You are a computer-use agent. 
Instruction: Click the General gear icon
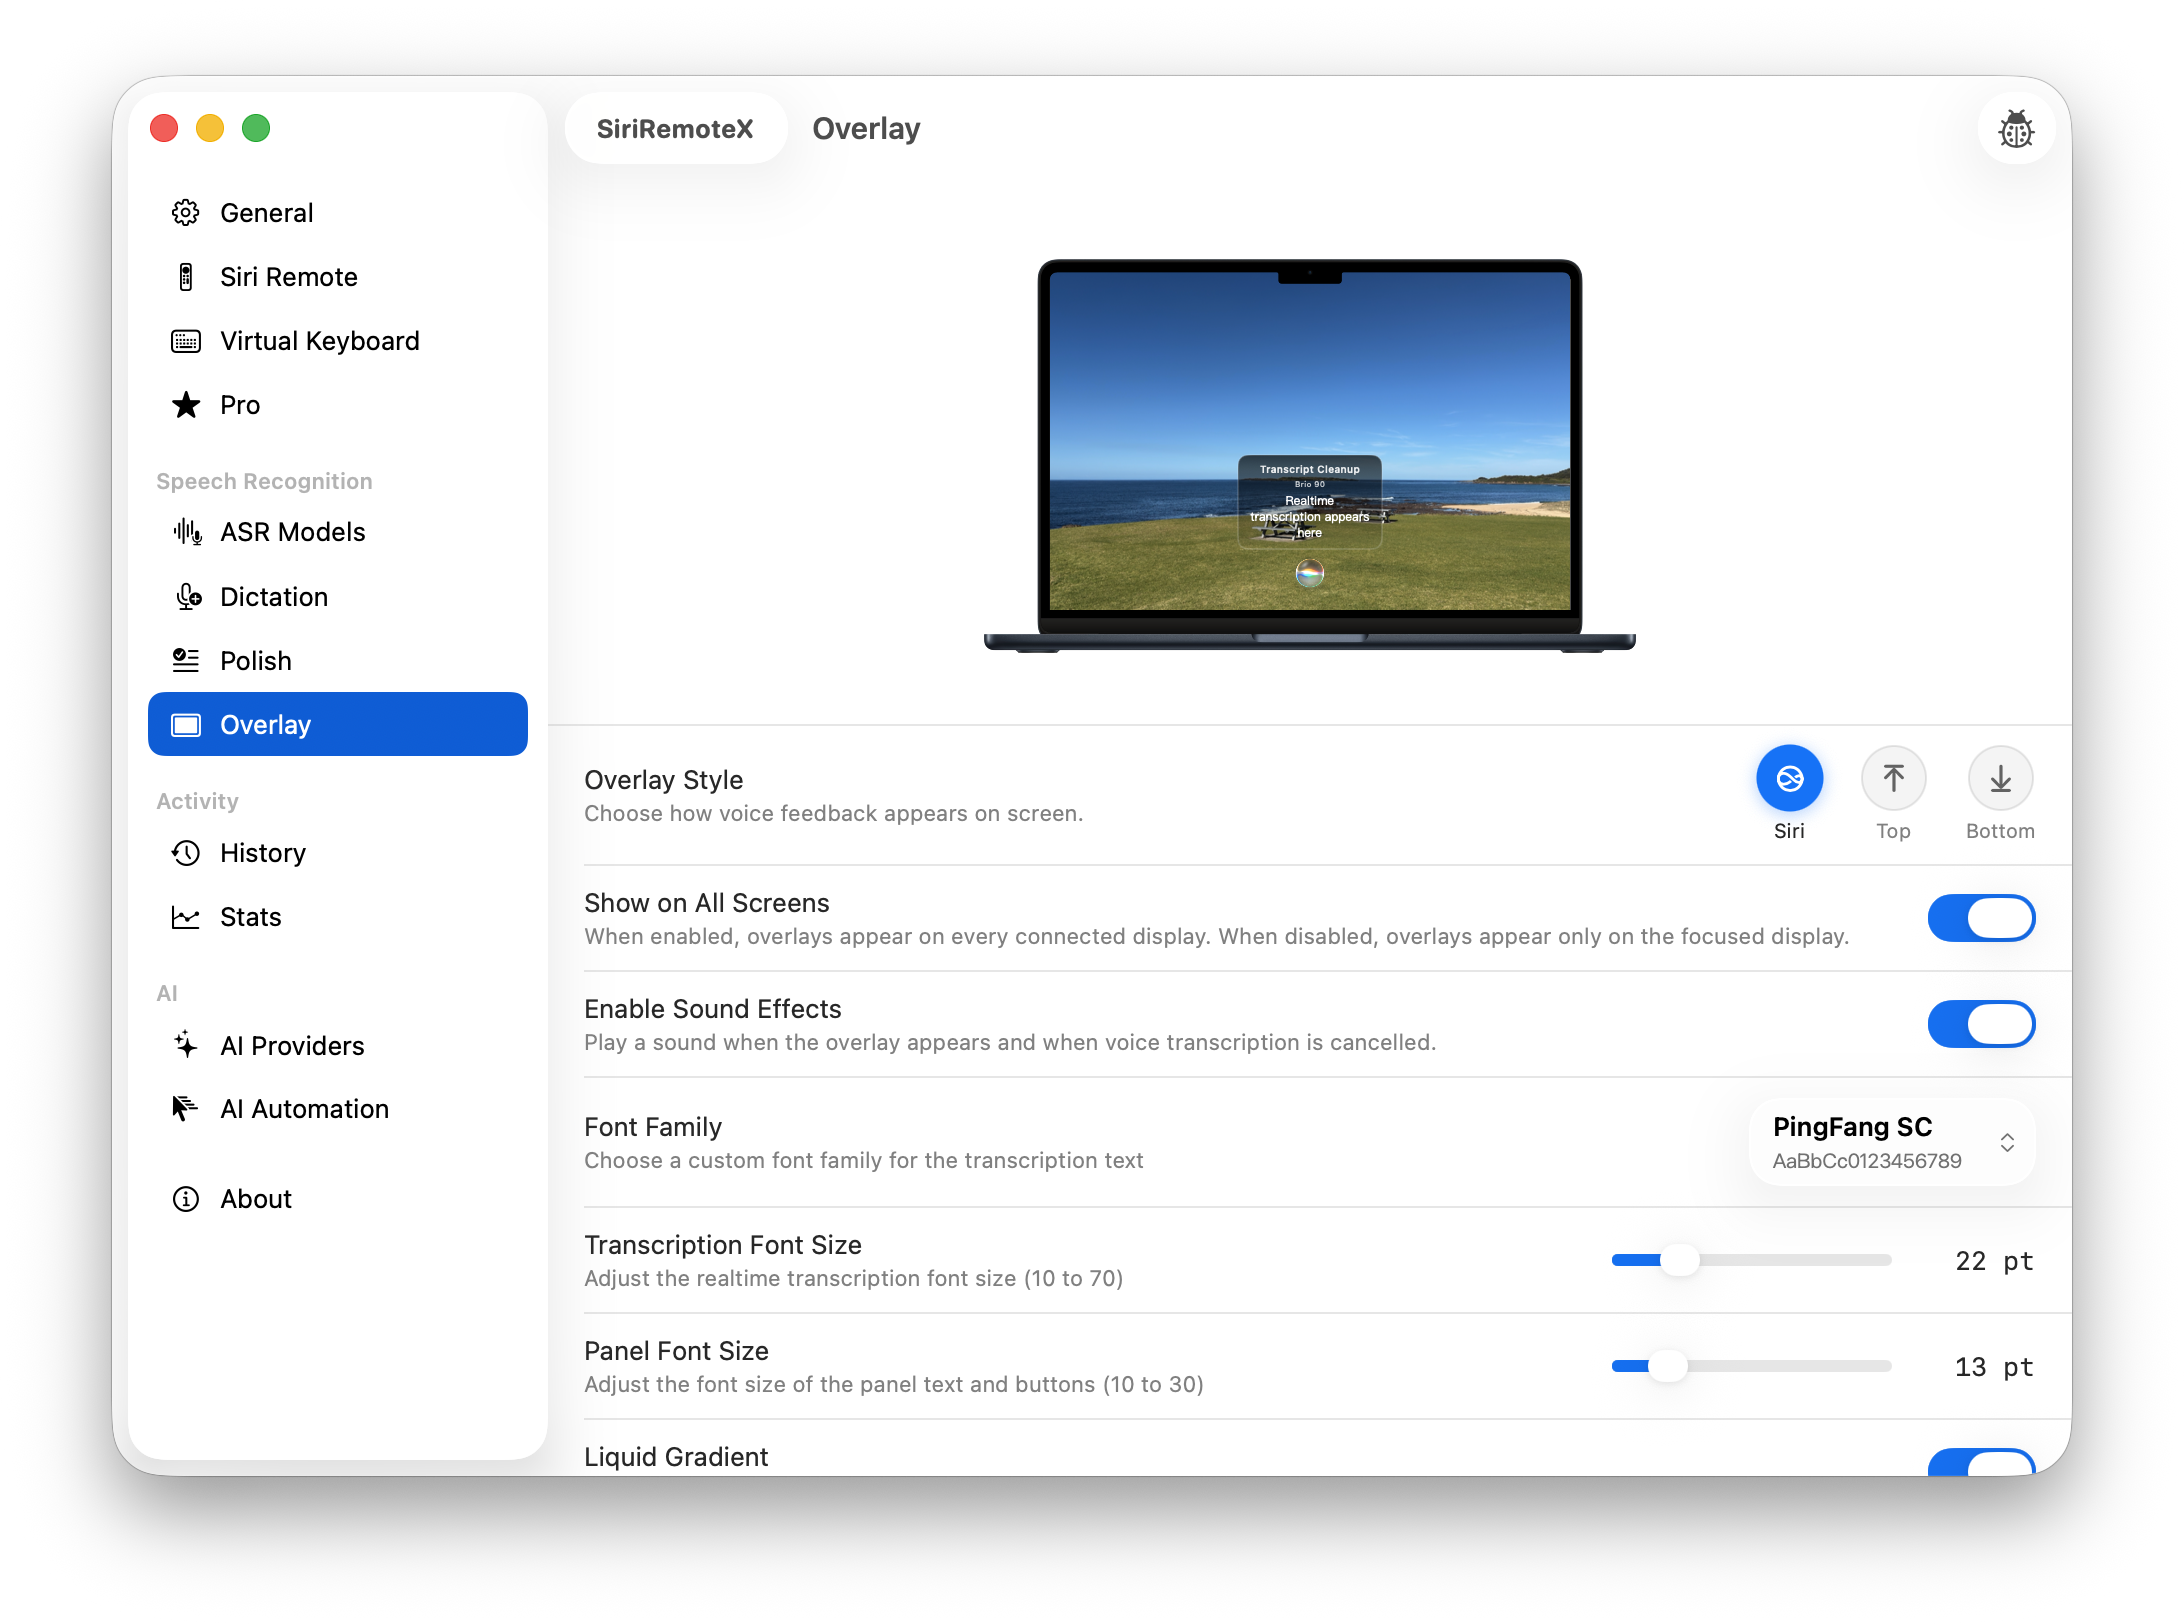pos(186,213)
